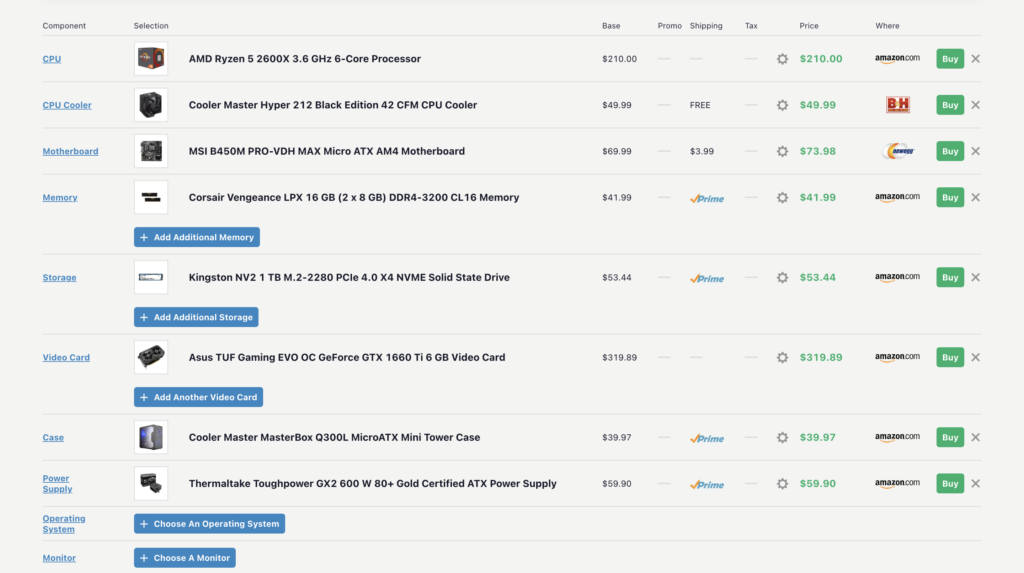Click B&H logo in CPU Cooler row
This screenshot has width=1024, height=573.
898,105
